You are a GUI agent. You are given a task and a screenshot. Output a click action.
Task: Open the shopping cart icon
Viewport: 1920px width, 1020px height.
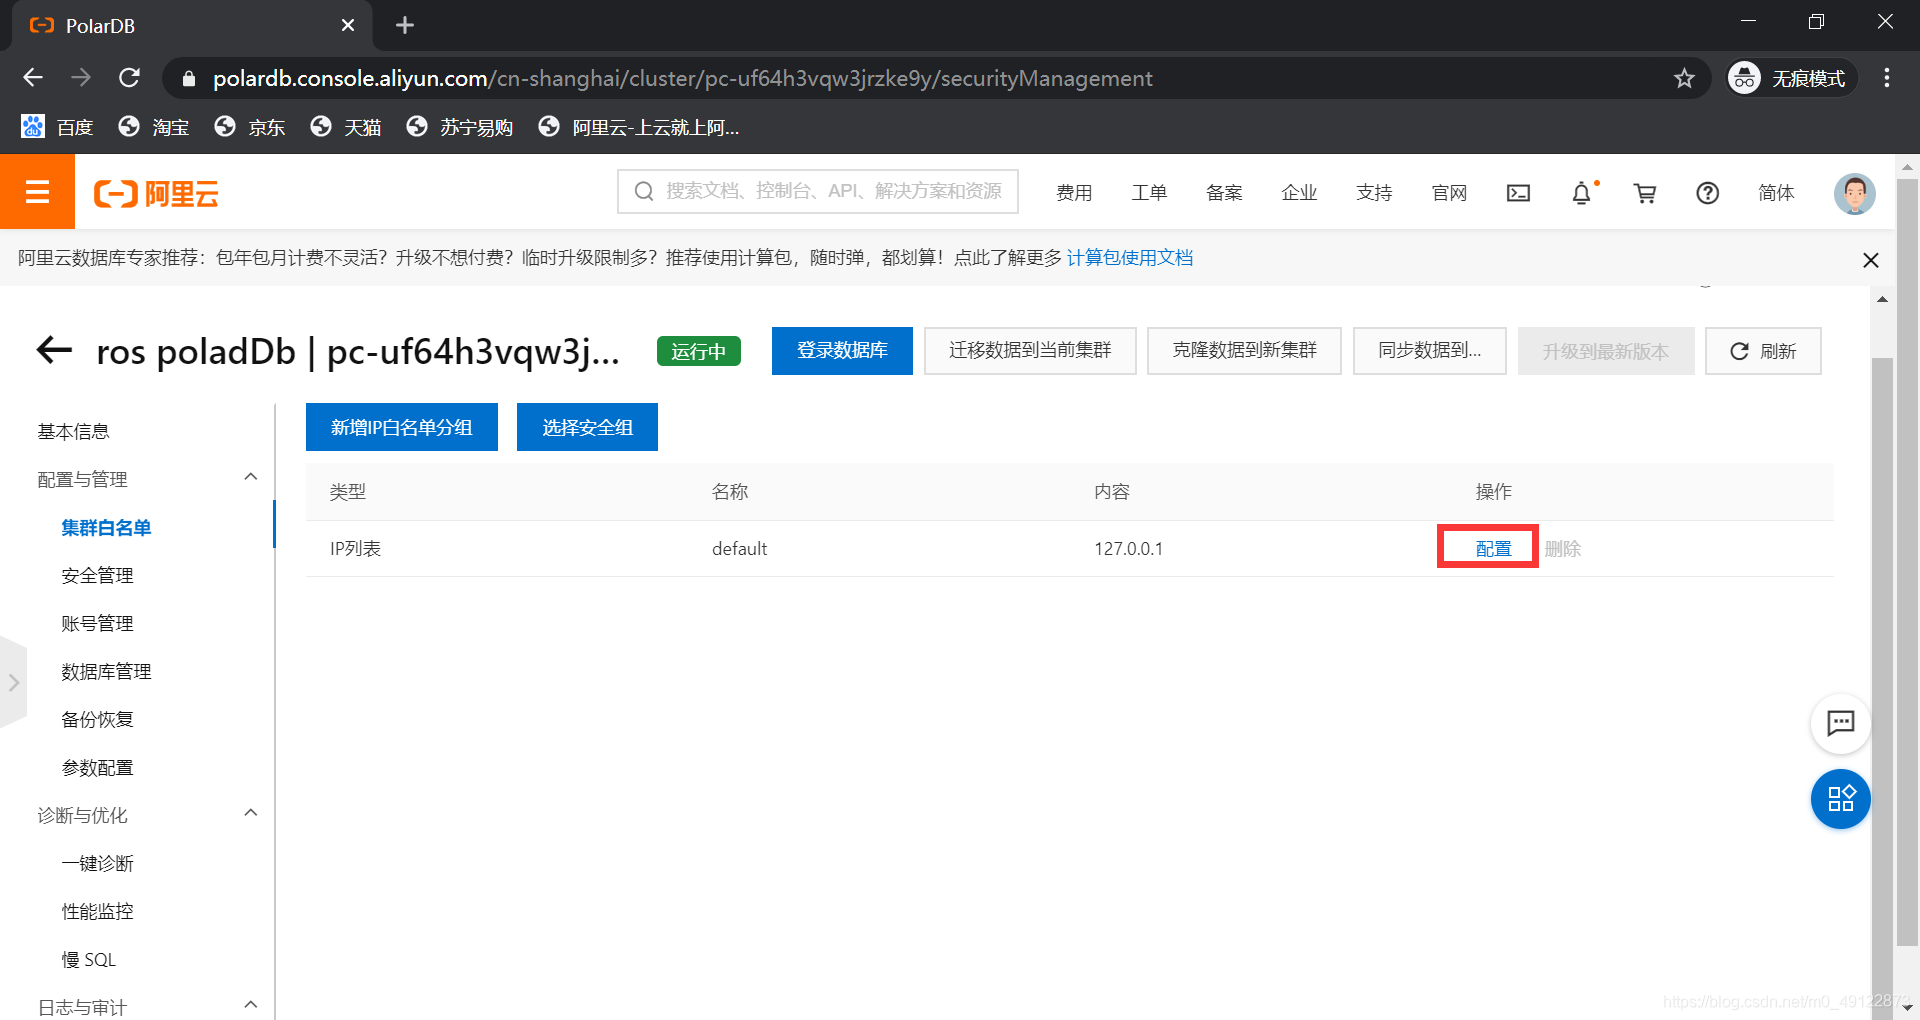(1644, 193)
